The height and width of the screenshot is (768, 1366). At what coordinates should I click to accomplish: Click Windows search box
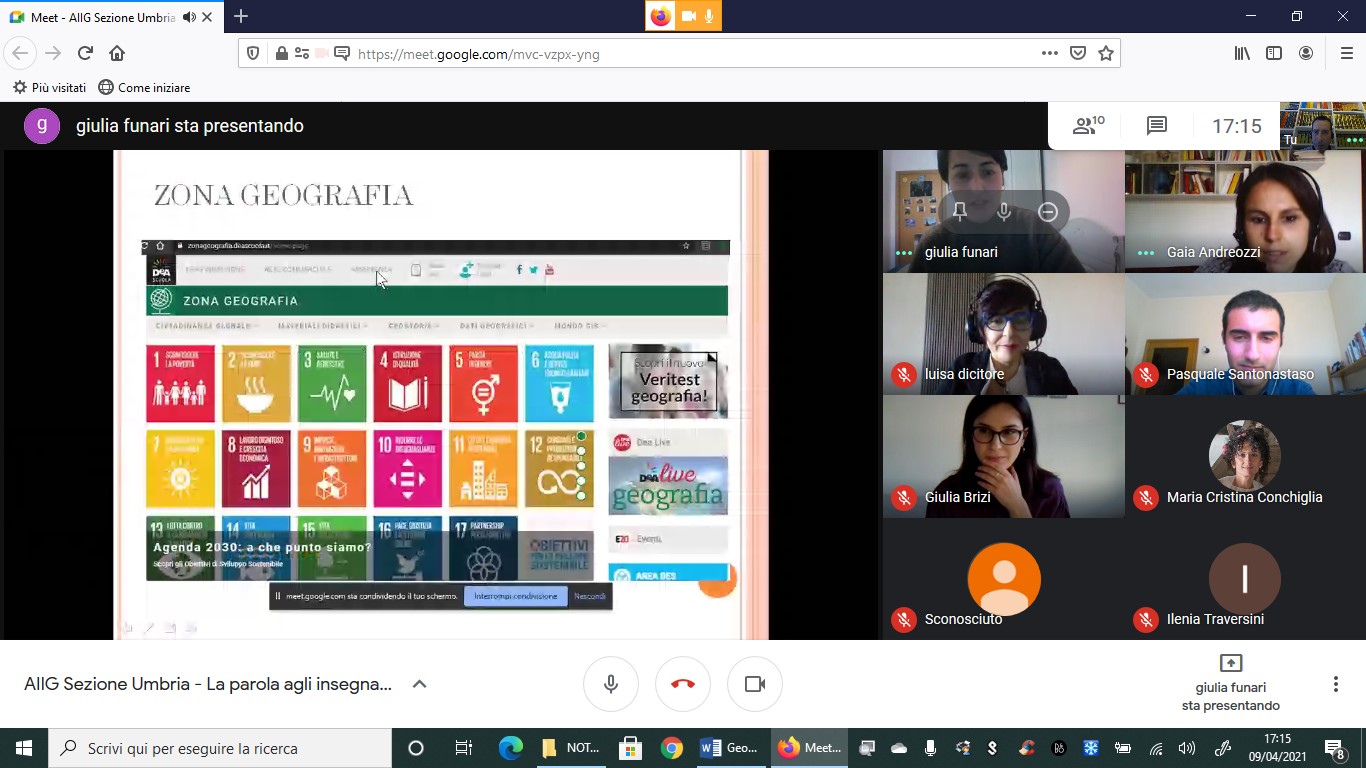[x=220, y=748]
